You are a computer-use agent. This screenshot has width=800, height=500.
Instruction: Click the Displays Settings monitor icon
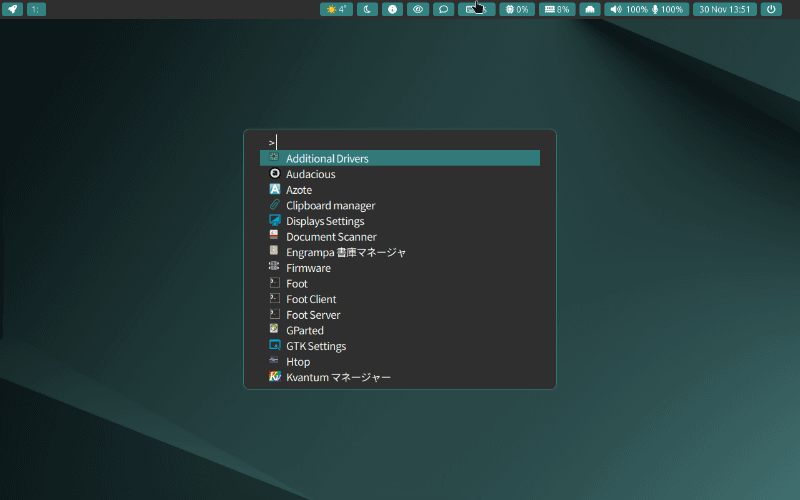[274, 220]
